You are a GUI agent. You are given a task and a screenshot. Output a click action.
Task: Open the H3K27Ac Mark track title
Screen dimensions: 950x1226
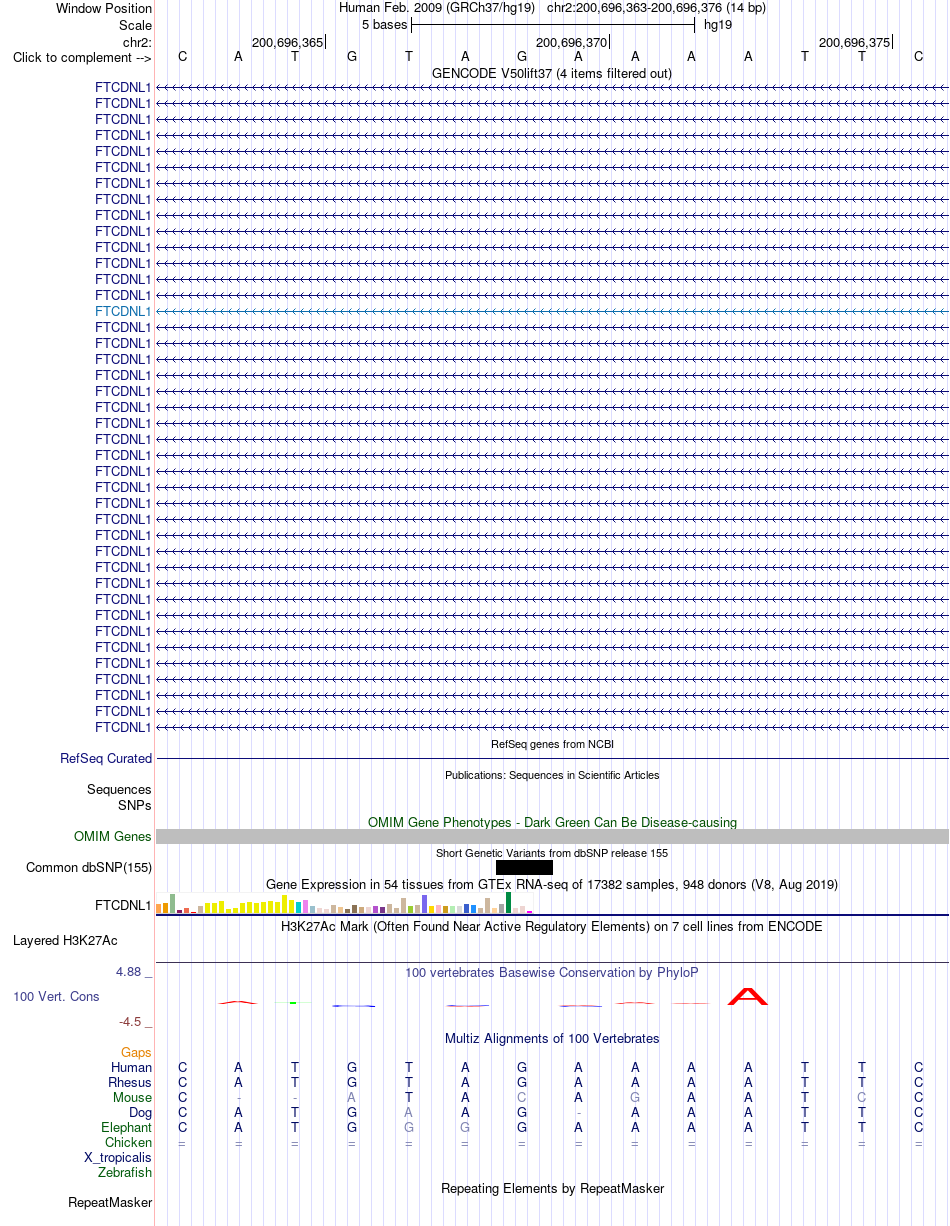552,927
